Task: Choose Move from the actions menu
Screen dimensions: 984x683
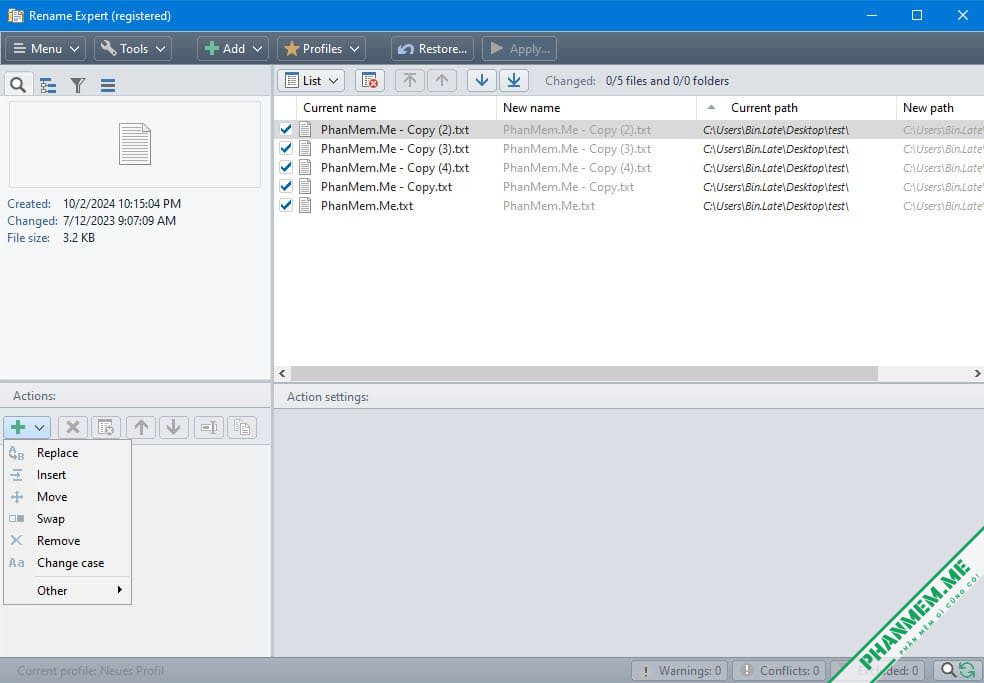Action: pyautogui.click(x=67, y=497)
